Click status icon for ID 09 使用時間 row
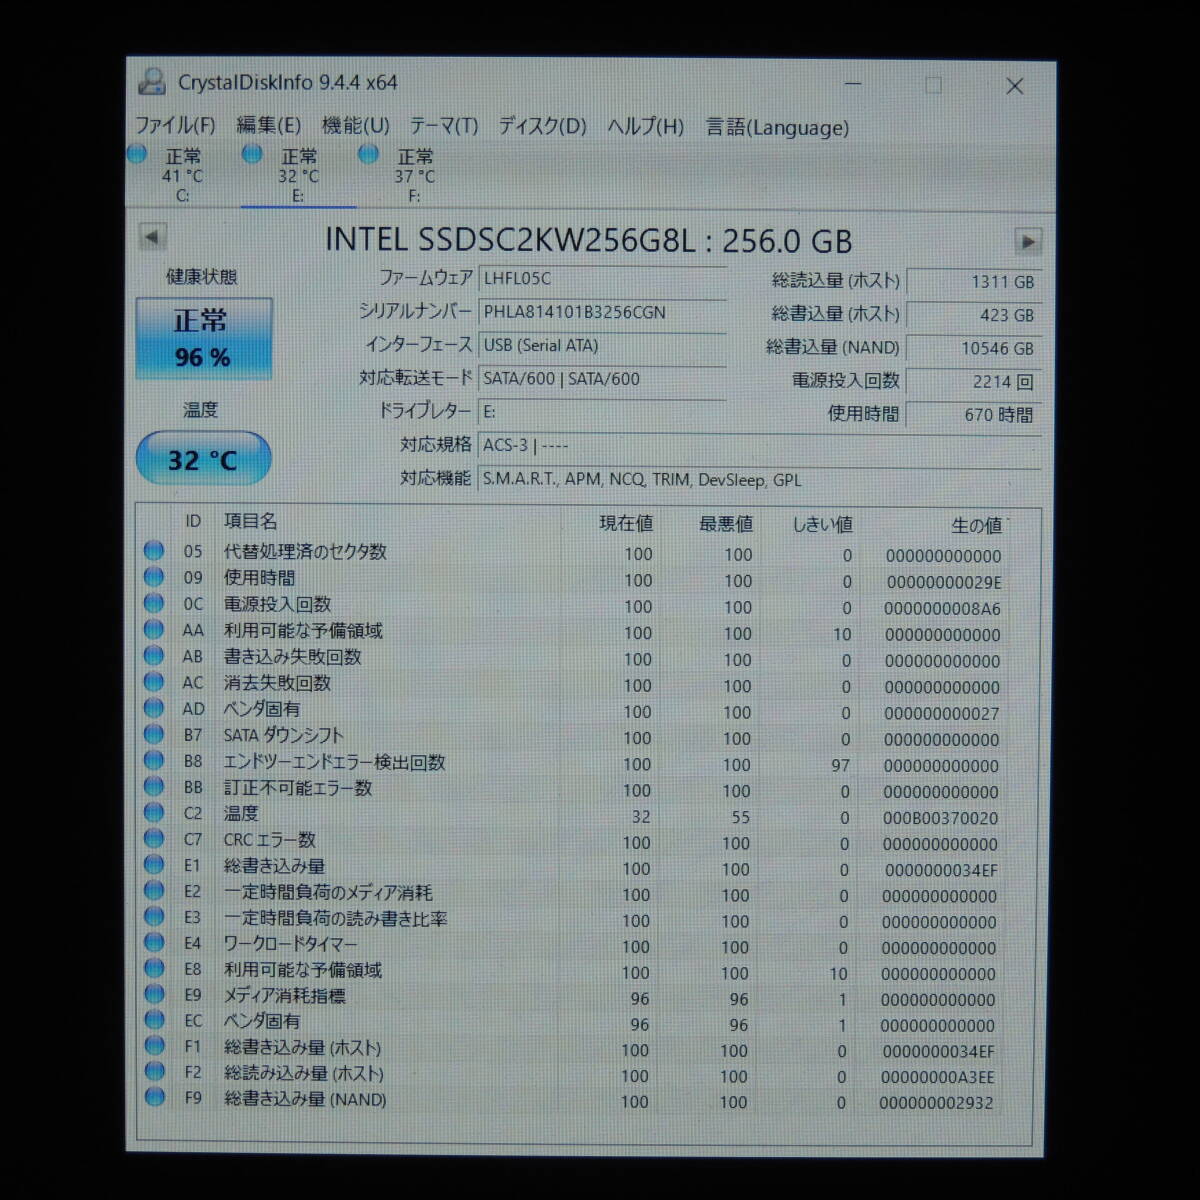 point(153,577)
